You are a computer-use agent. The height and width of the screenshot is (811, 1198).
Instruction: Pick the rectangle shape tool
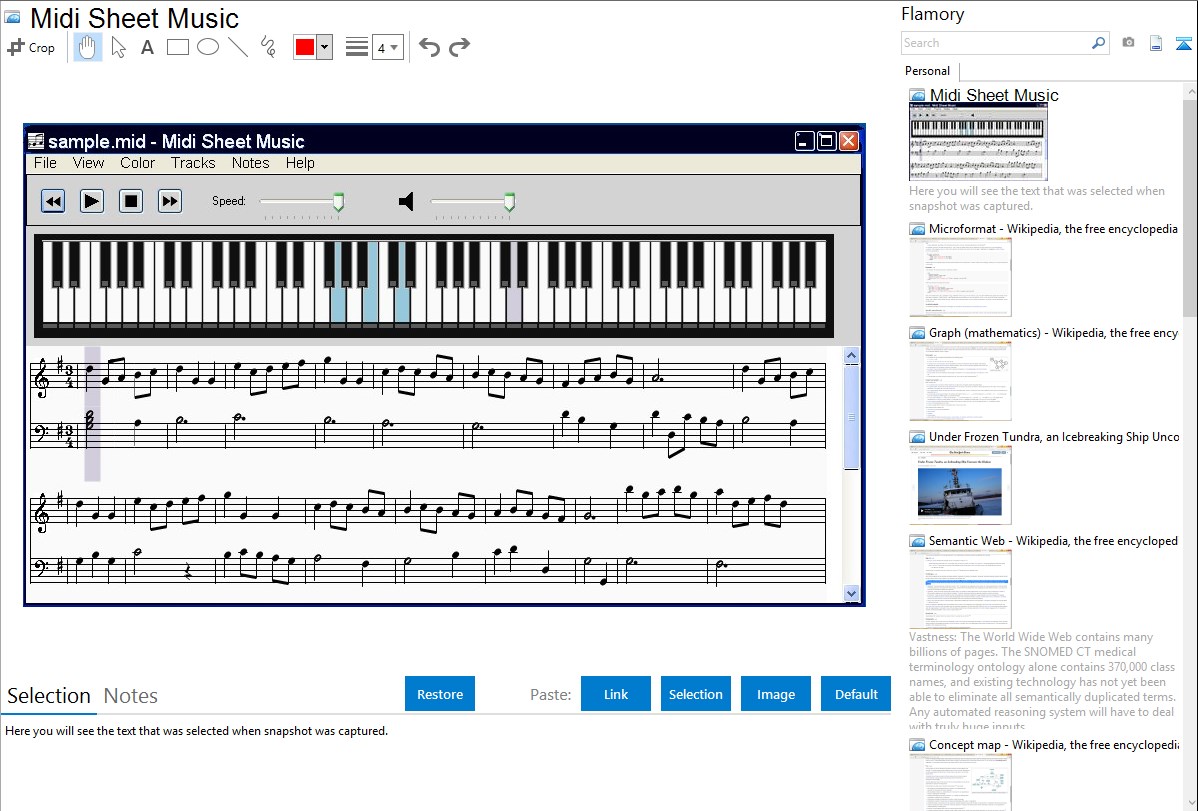click(177, 47)
